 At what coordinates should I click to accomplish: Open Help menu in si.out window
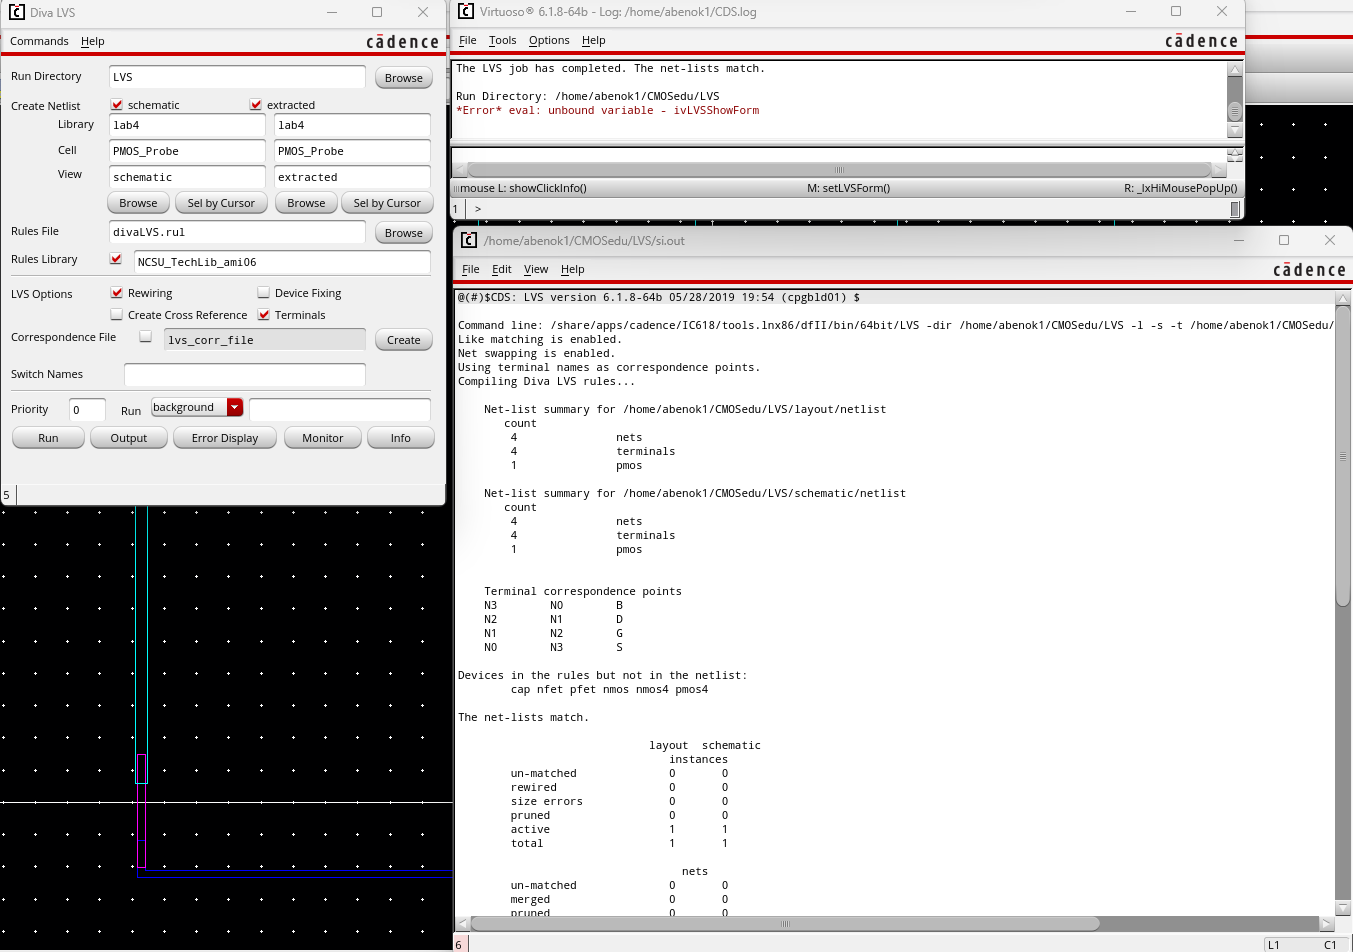coord(573,269)
